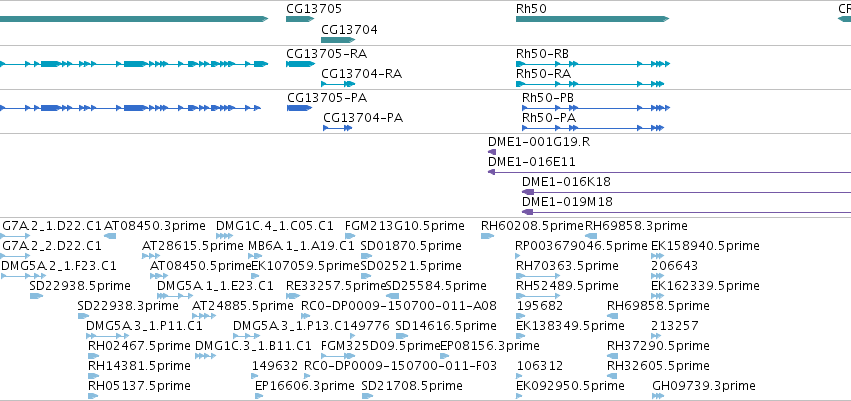Open the RE33257.5prime EST feature
Viewport: 851px width, 401px height.
(293, 296)
